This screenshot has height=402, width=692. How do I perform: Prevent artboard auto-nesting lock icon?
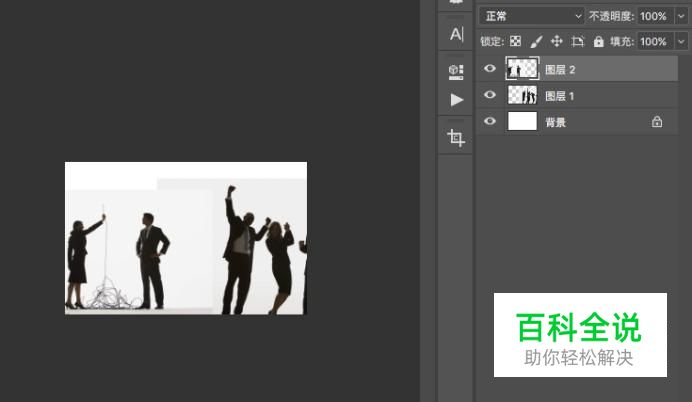pyautogui.click(x=577, y=42)
